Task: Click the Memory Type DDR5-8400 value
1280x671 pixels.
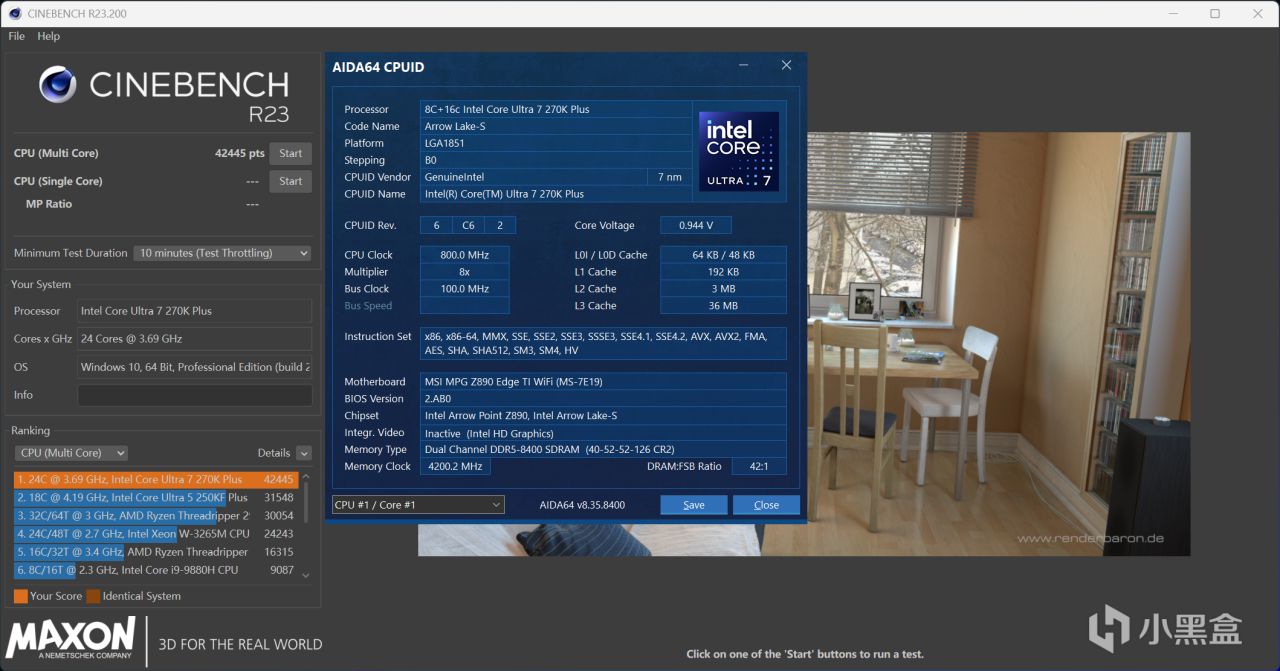Action: (x=603, y=450)
